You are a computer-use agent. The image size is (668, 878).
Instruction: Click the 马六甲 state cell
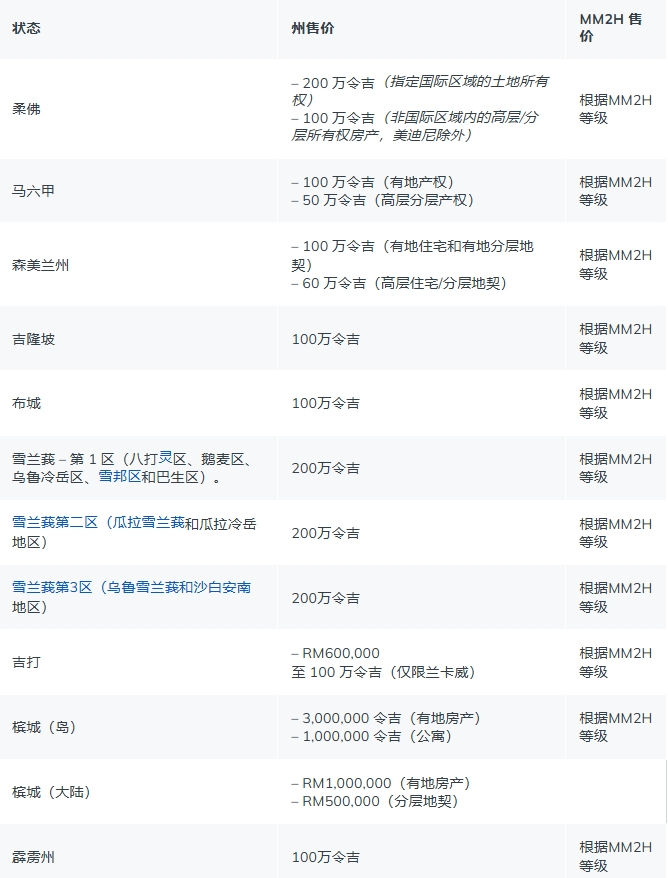[34, 191]
